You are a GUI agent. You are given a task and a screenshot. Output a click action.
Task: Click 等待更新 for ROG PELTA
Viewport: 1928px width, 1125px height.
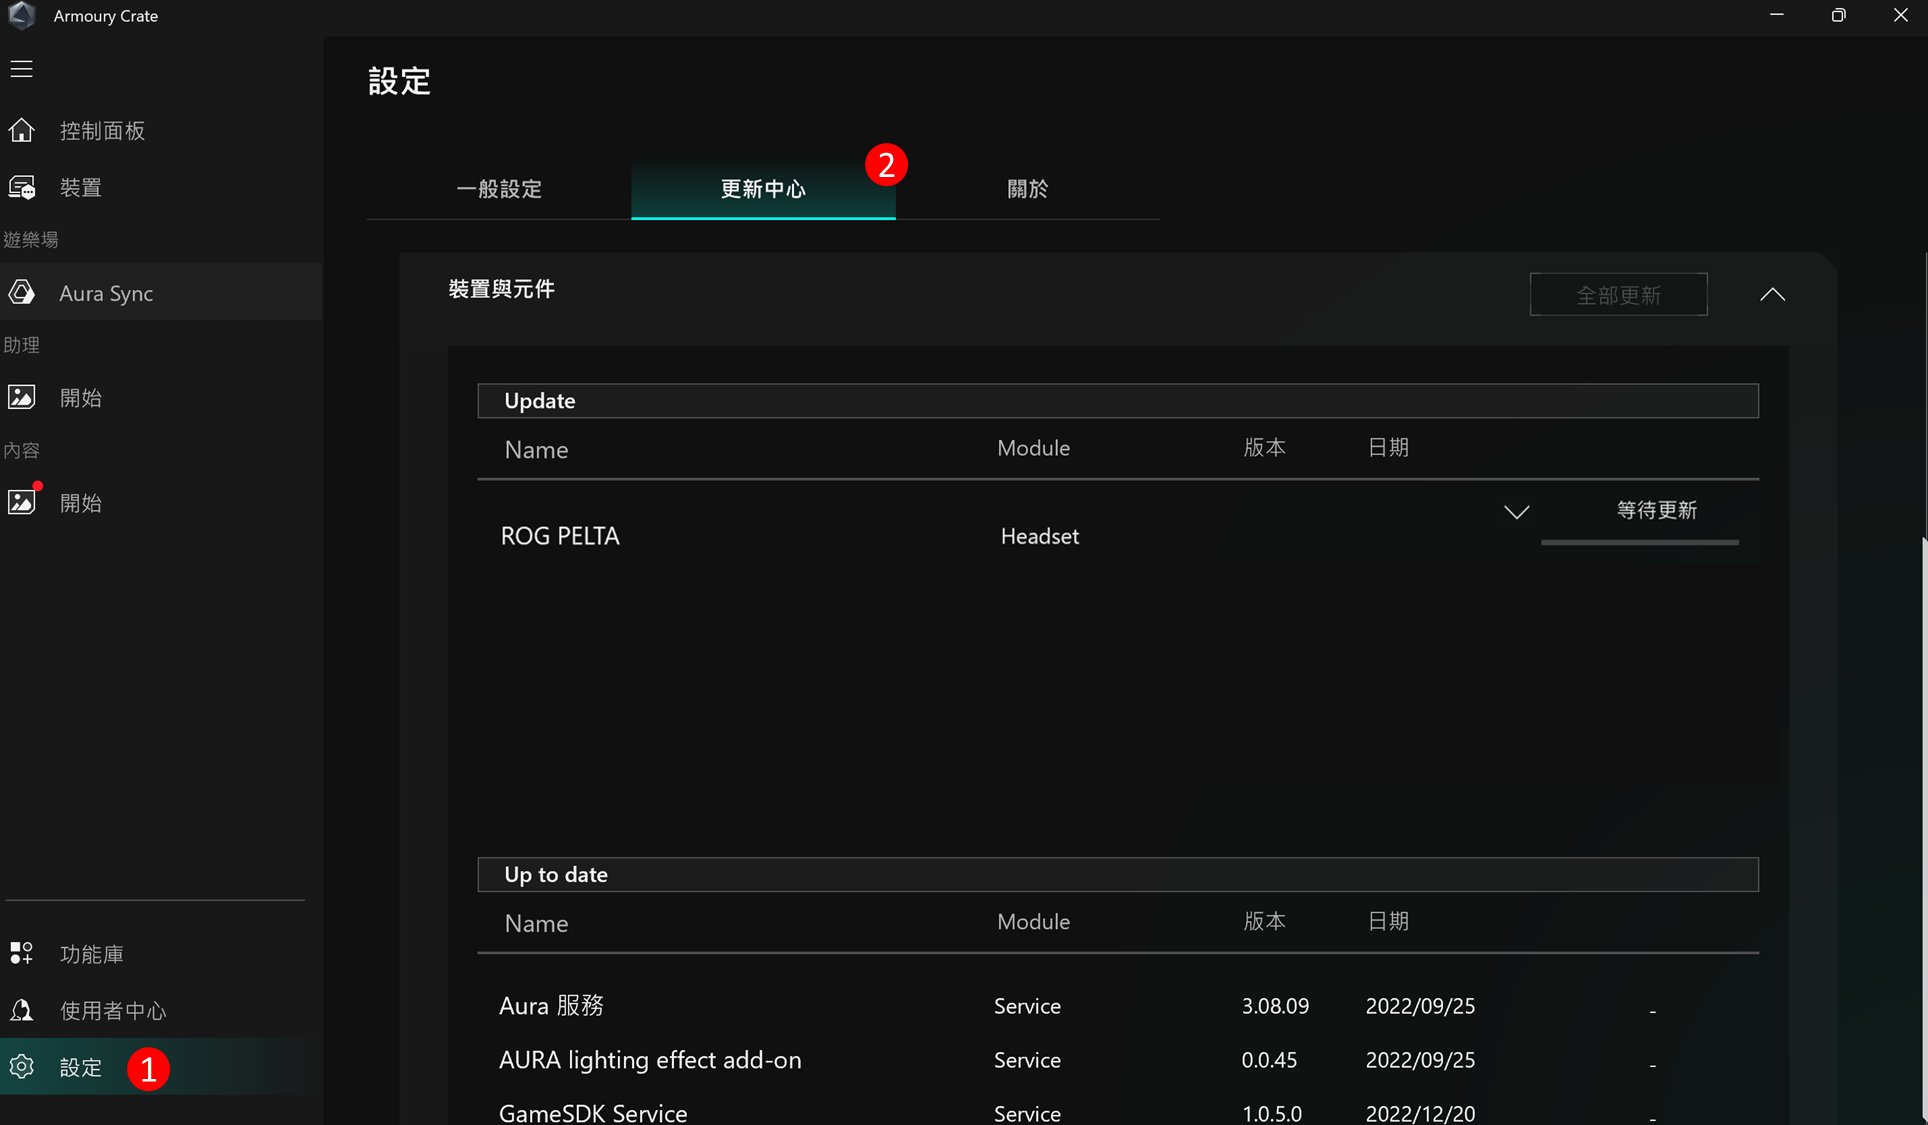click(1656, 510)
